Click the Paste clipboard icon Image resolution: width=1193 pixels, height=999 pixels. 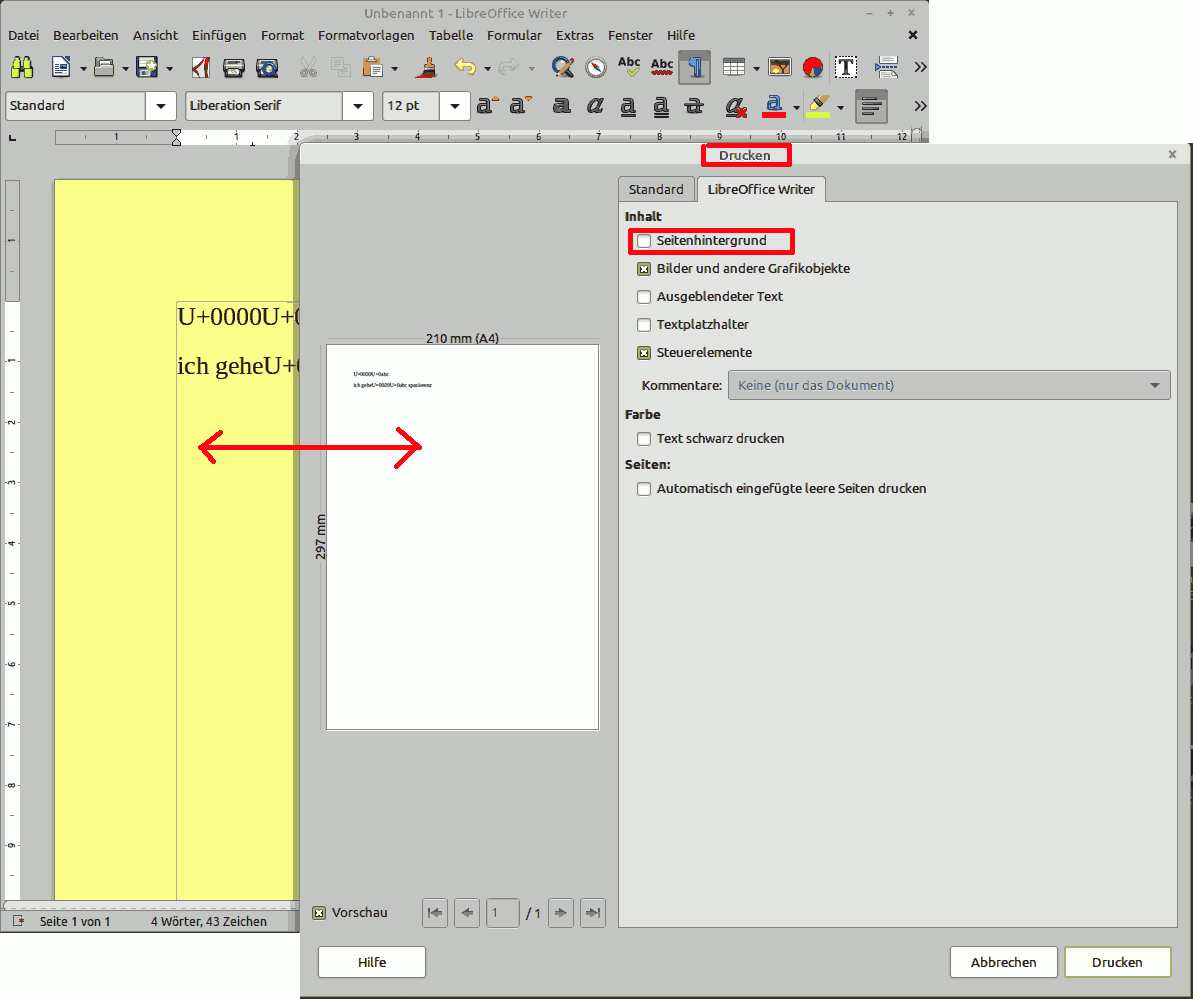point(373,68)
